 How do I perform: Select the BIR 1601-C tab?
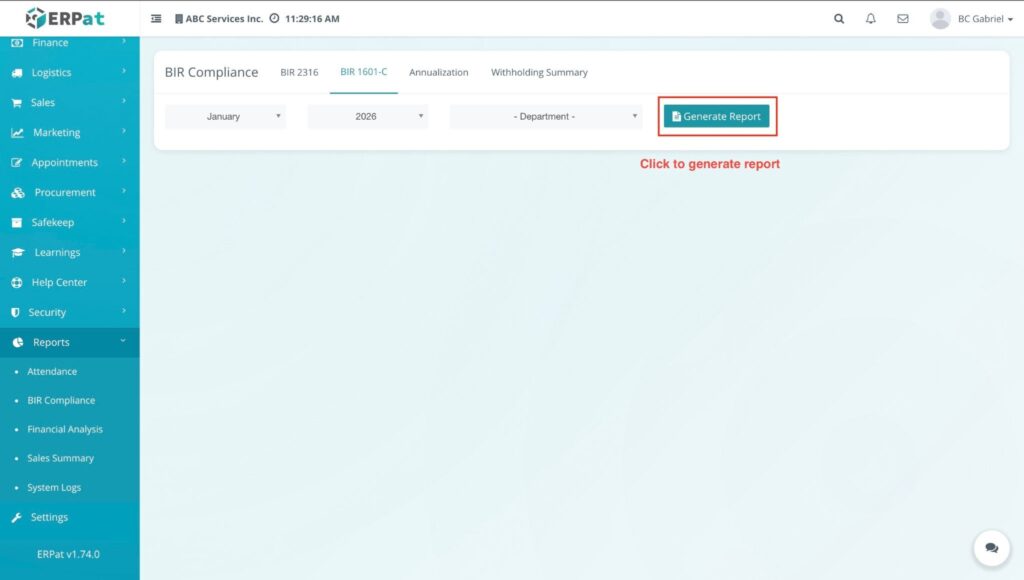[x=364, y=72]
